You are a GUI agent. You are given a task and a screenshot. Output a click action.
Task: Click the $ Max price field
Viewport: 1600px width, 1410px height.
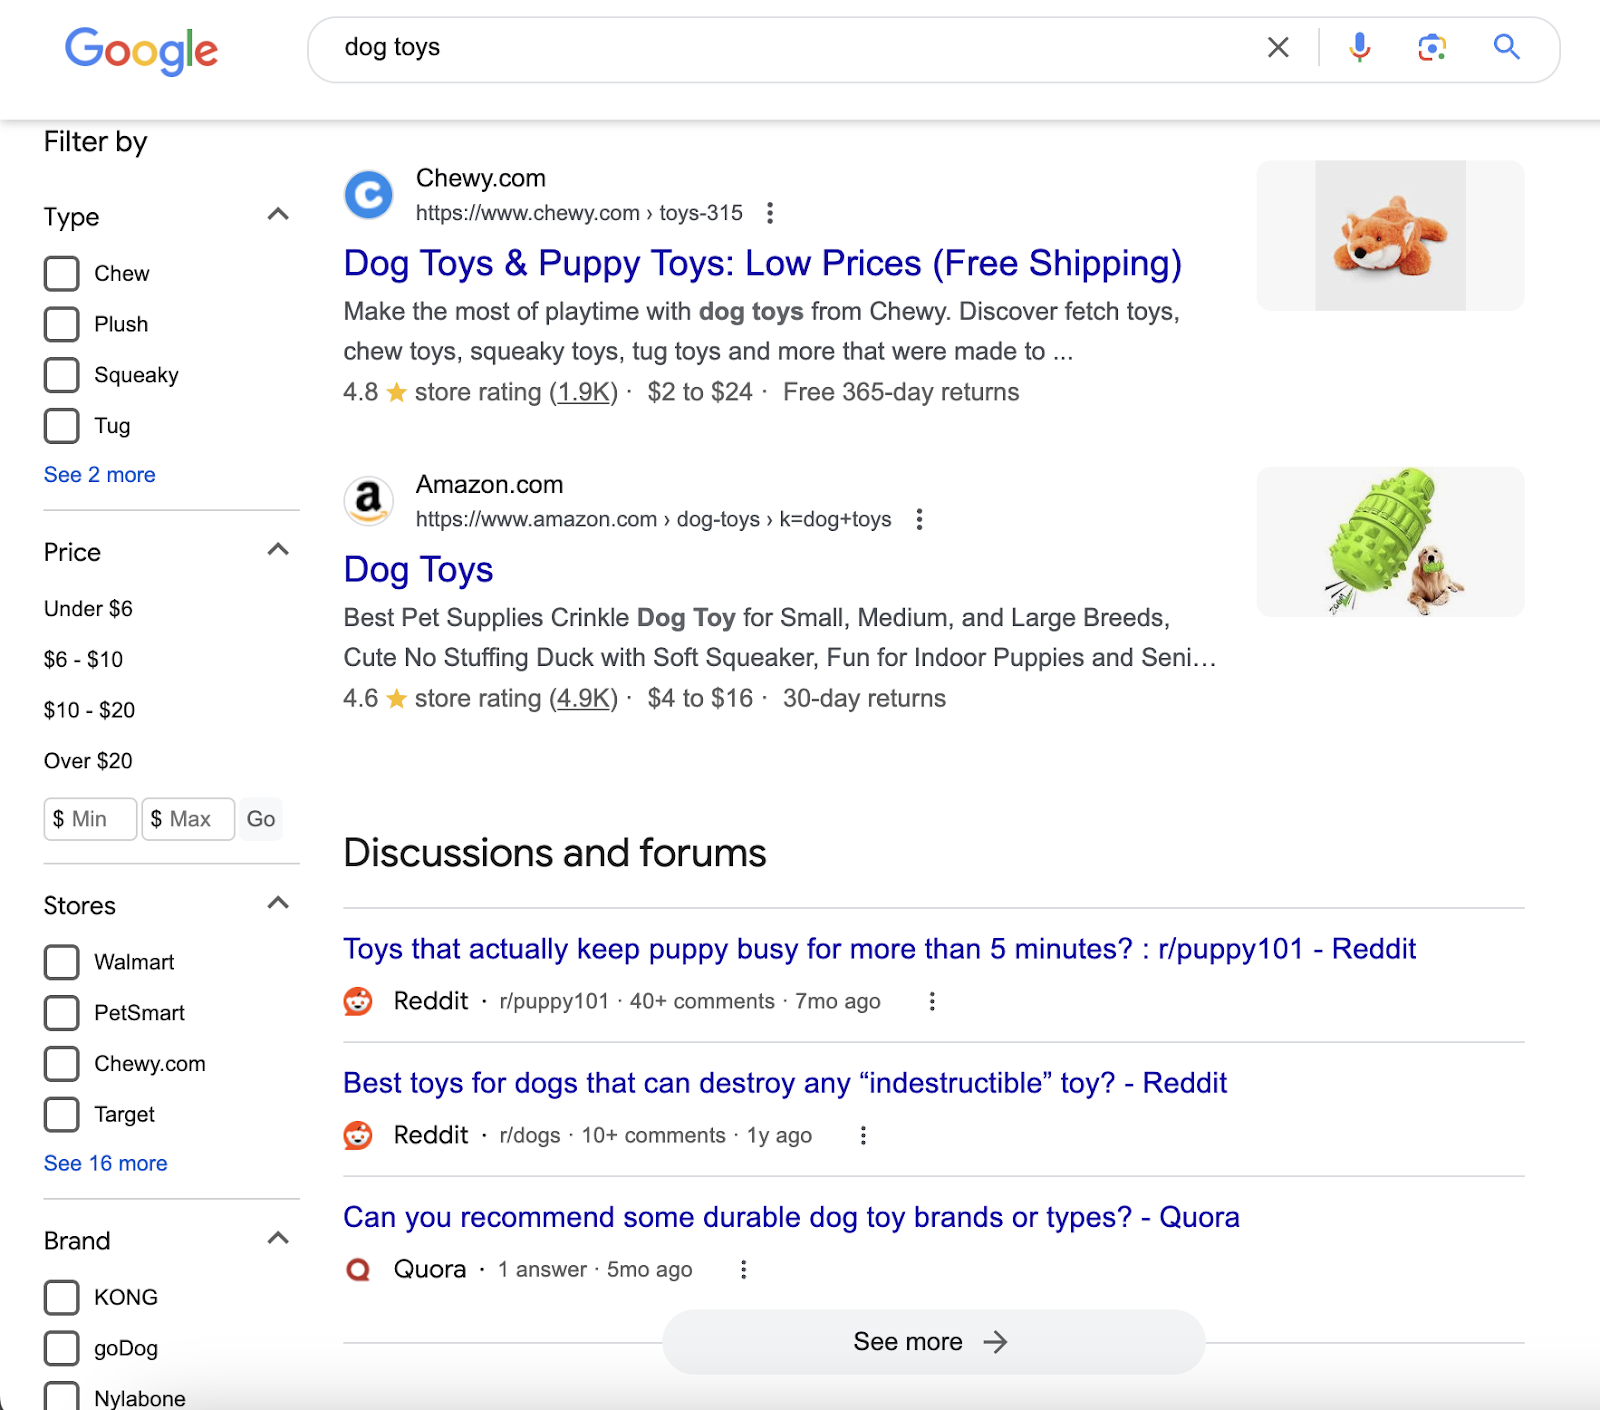[x=188, y=819]
